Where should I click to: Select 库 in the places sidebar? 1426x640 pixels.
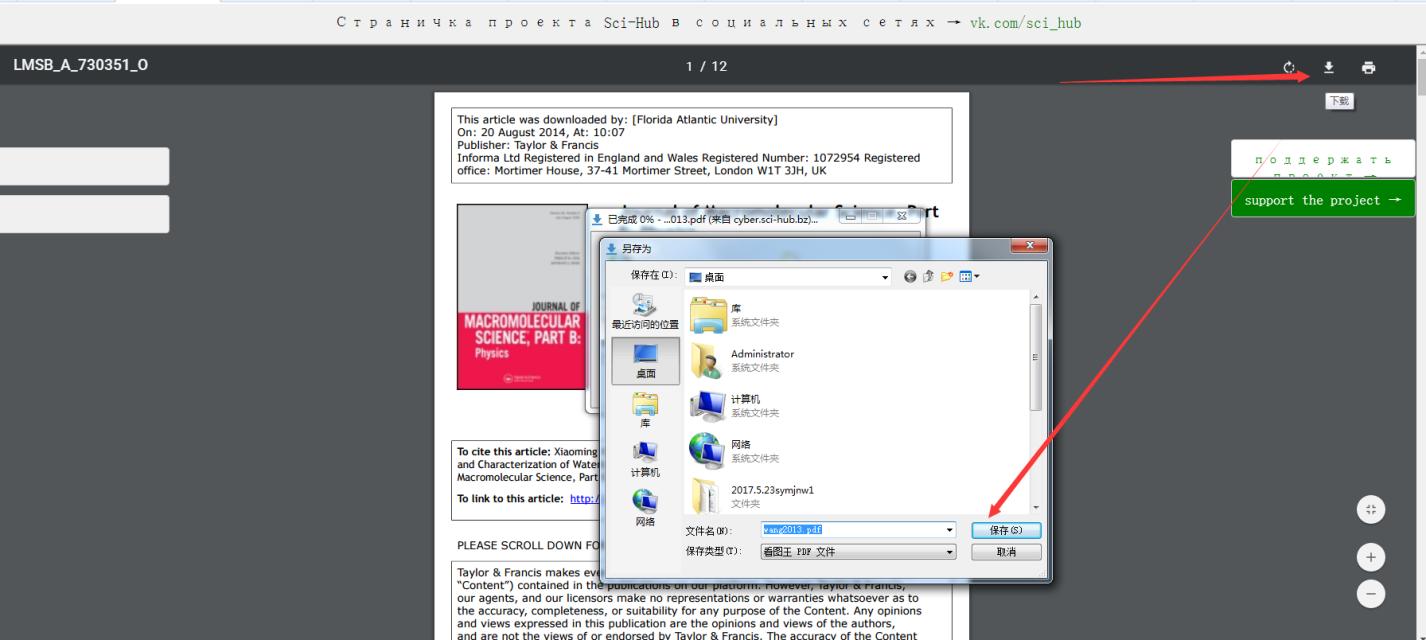[x=645, y=409]
